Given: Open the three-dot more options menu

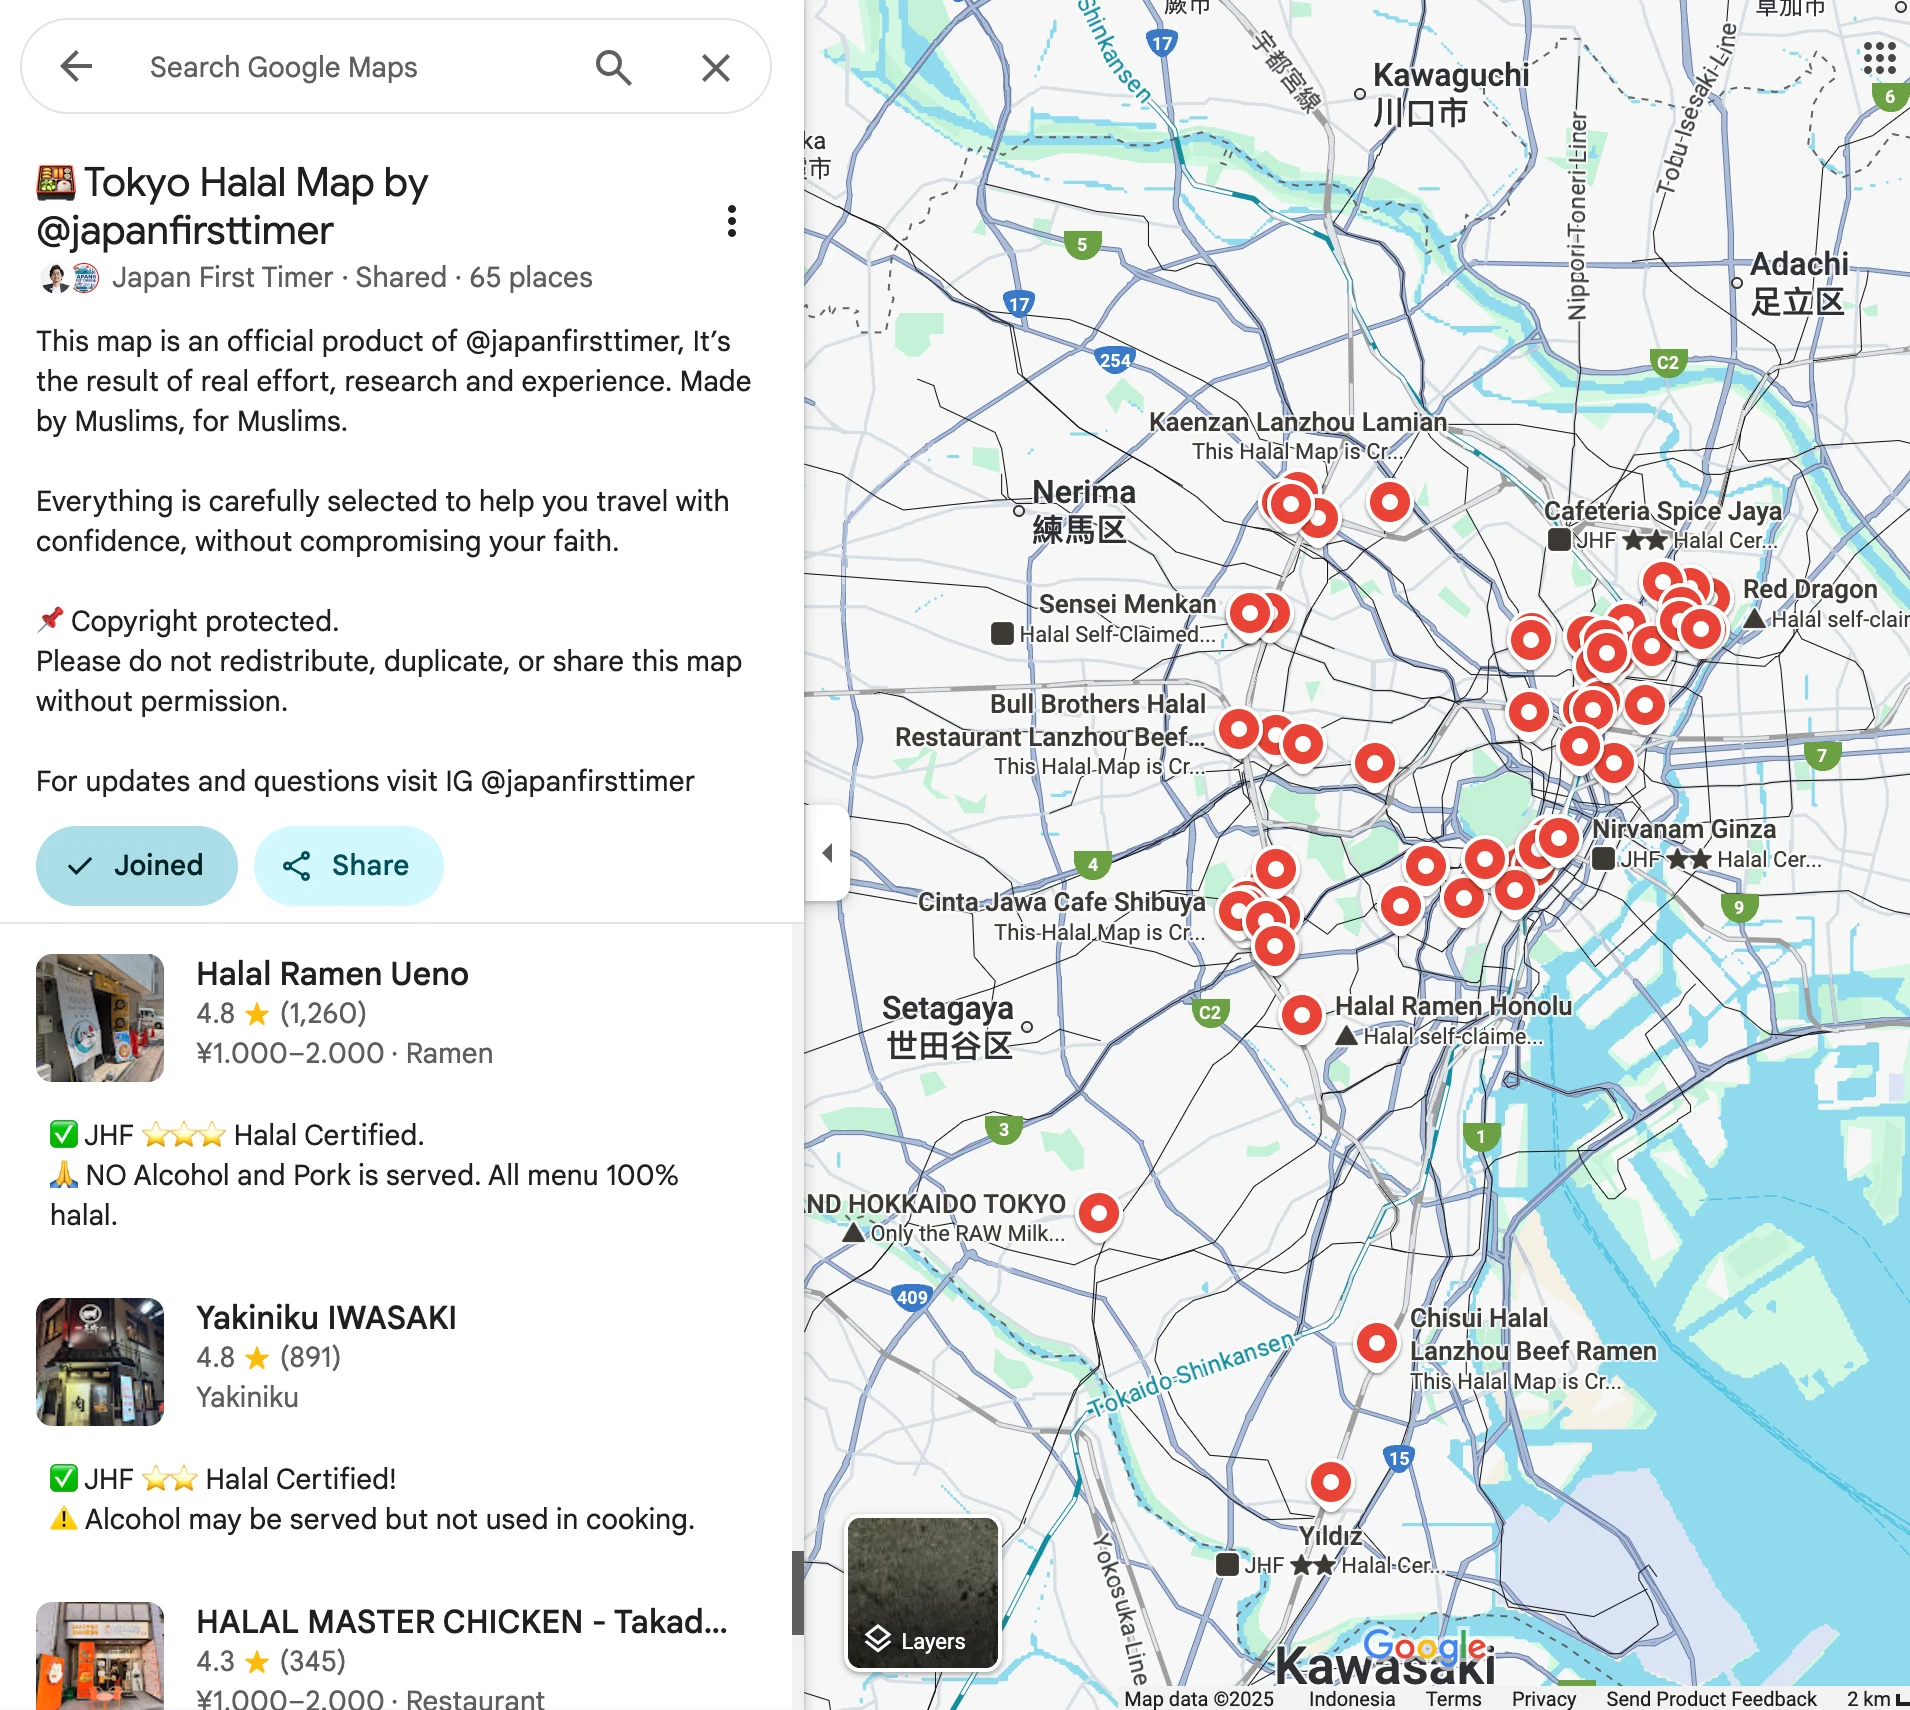Looking at the screenshot, I should [732, 221].
